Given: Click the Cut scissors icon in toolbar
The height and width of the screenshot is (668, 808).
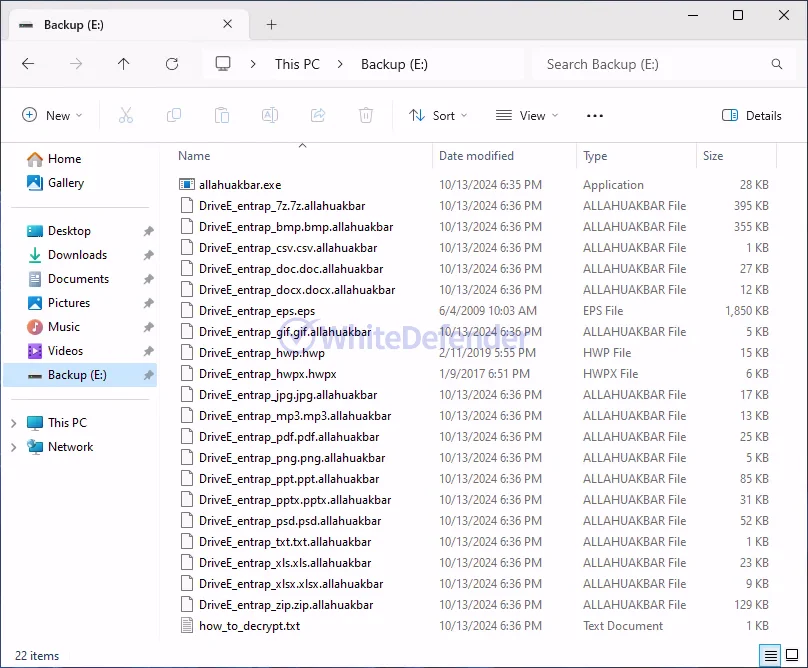Looking at the screenshot, I should (126, 115).
